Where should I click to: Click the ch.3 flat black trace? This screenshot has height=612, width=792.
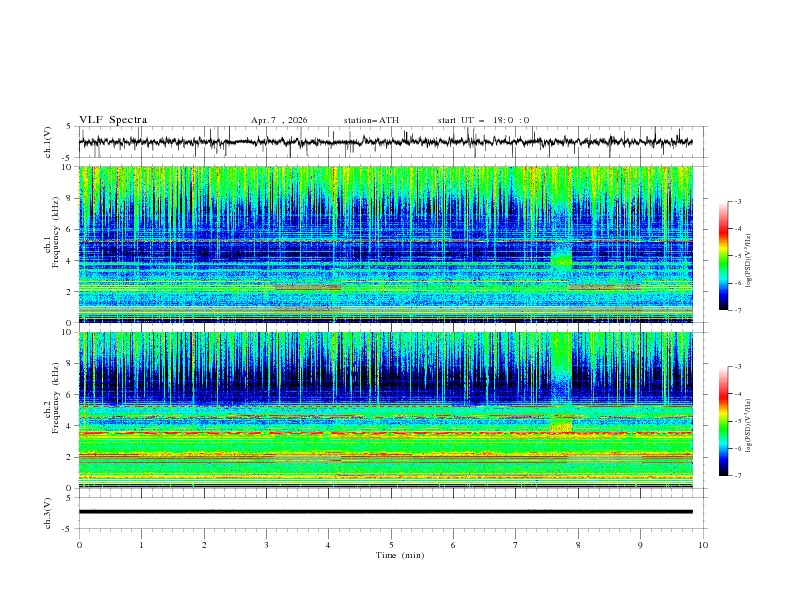tap(385, 512)
